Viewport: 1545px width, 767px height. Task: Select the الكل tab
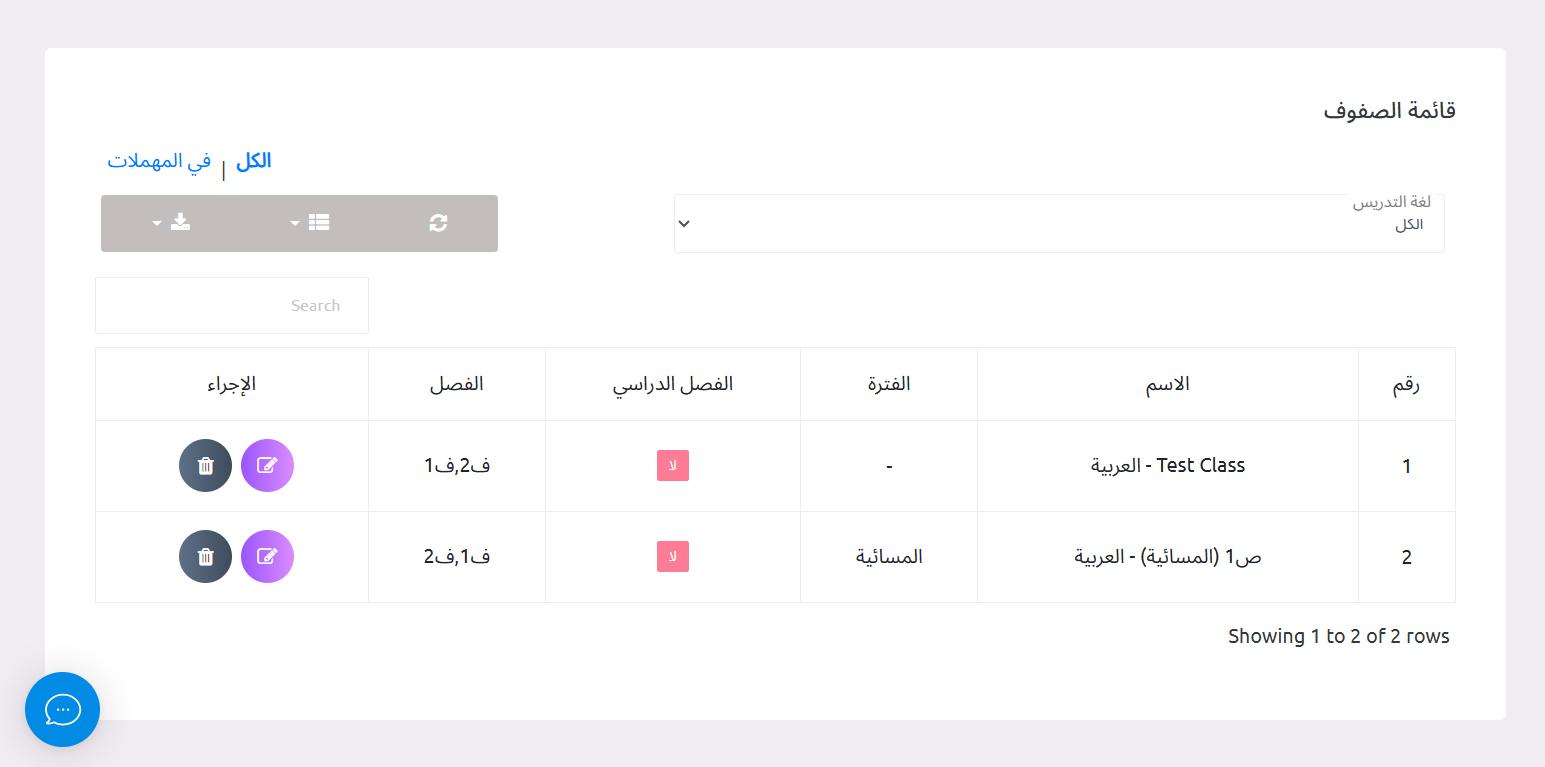coord(251,160)
